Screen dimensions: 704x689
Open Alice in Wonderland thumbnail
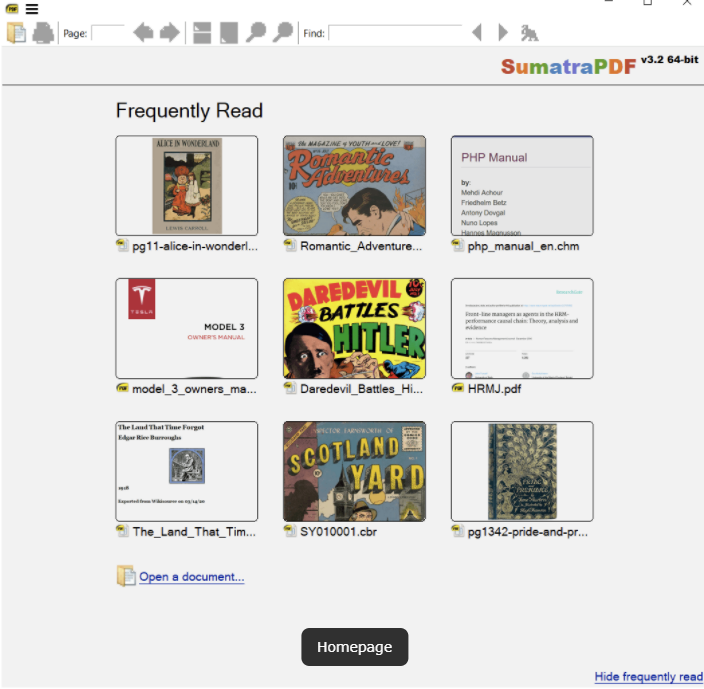coord(187,185)
